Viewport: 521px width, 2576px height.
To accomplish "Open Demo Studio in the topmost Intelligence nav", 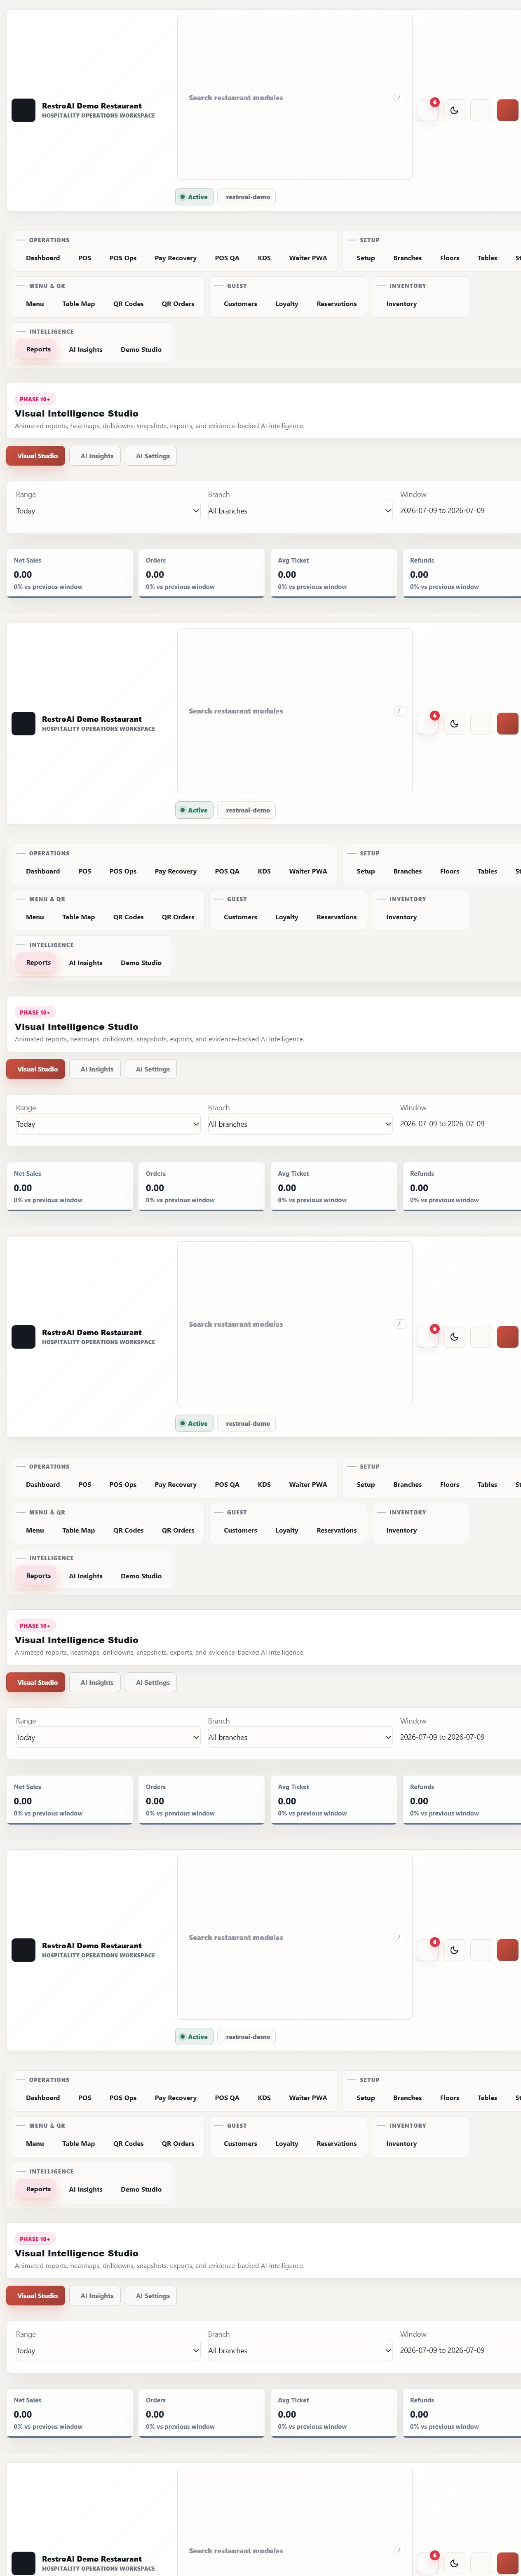I will [141, 350].
